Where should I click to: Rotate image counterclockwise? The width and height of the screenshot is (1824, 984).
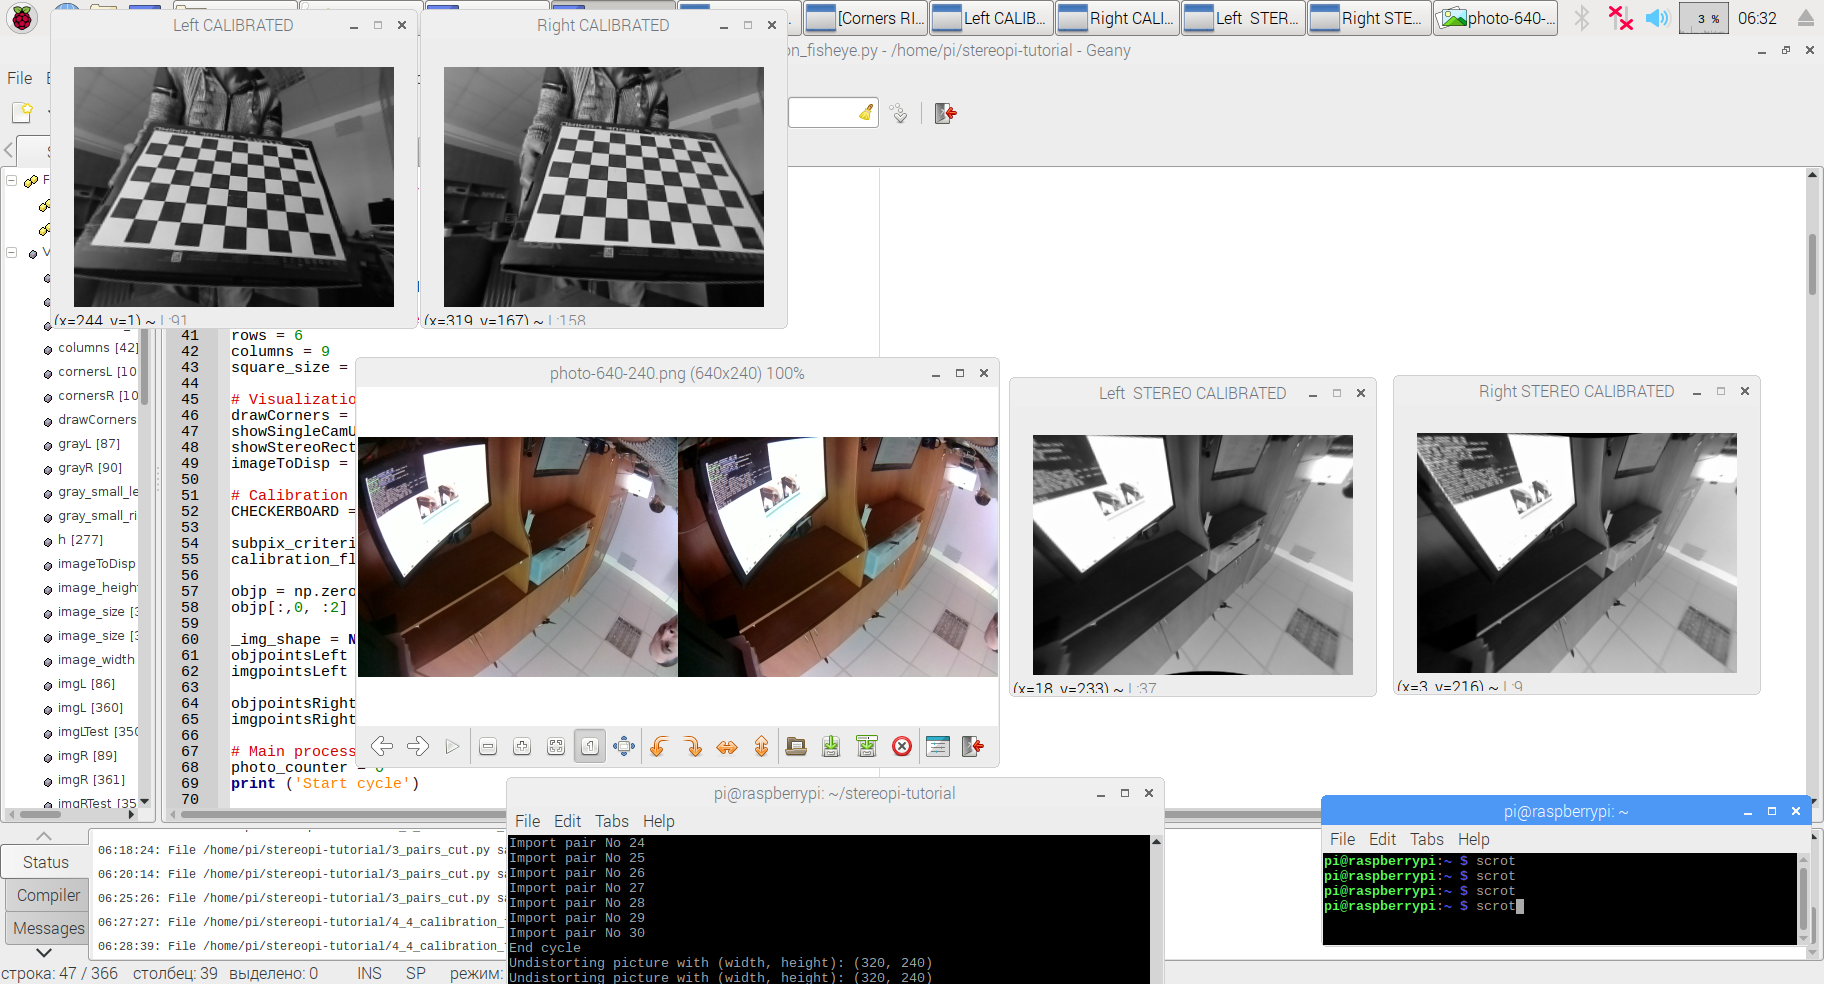[659, 746]
